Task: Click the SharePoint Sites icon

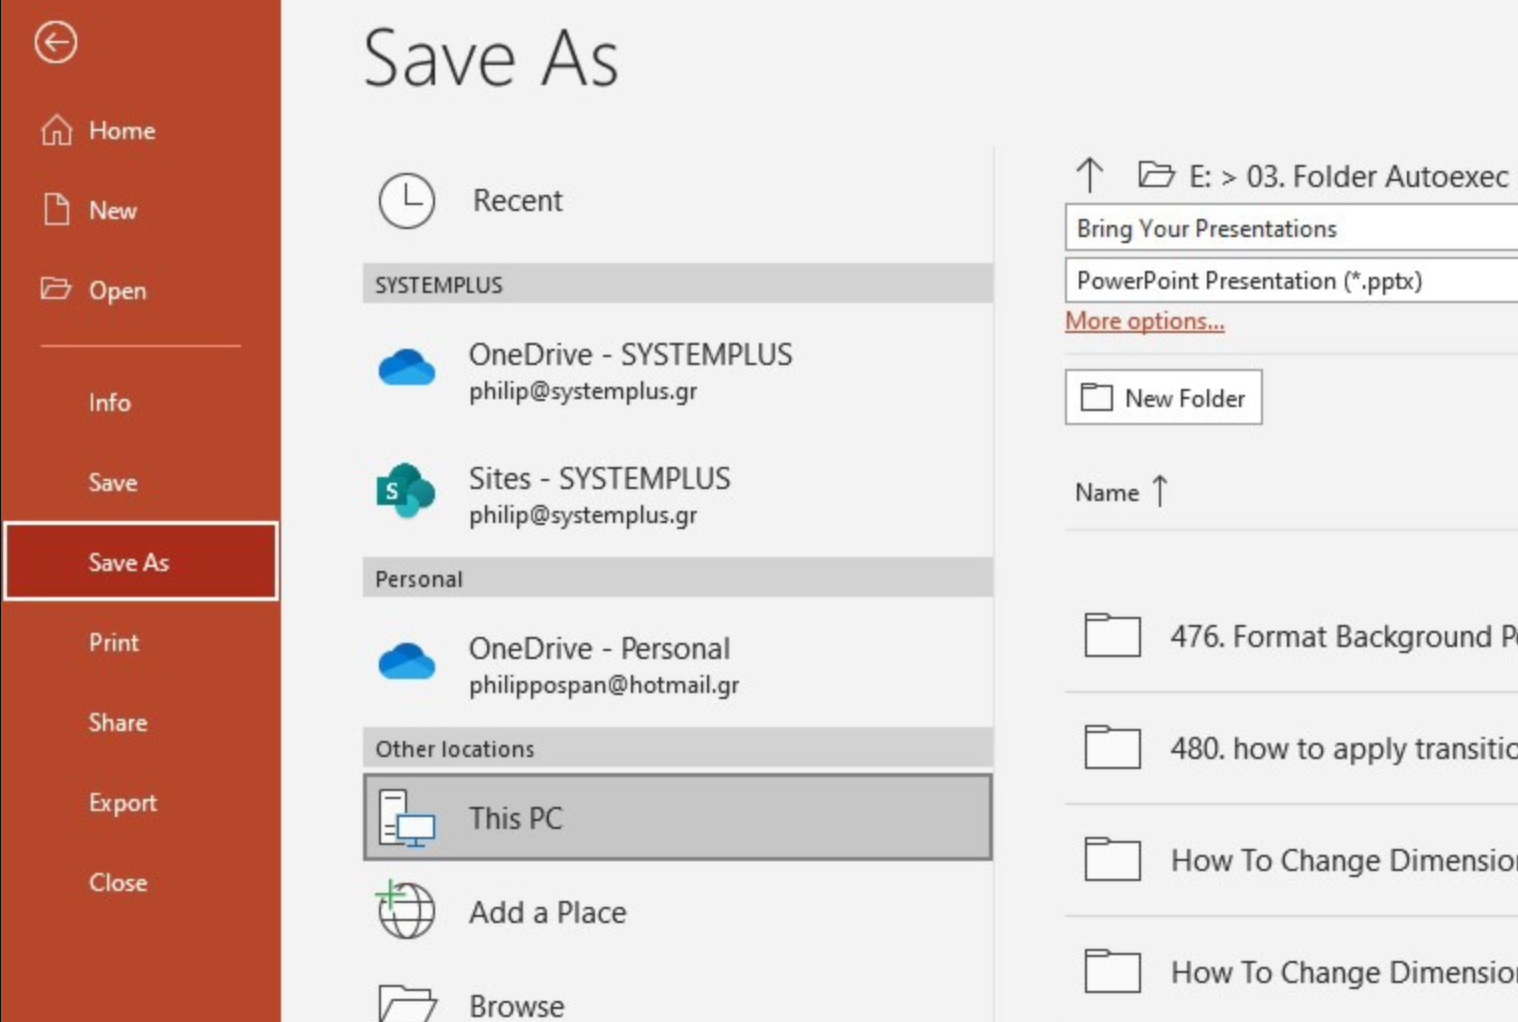Action: tap(406, 490)
